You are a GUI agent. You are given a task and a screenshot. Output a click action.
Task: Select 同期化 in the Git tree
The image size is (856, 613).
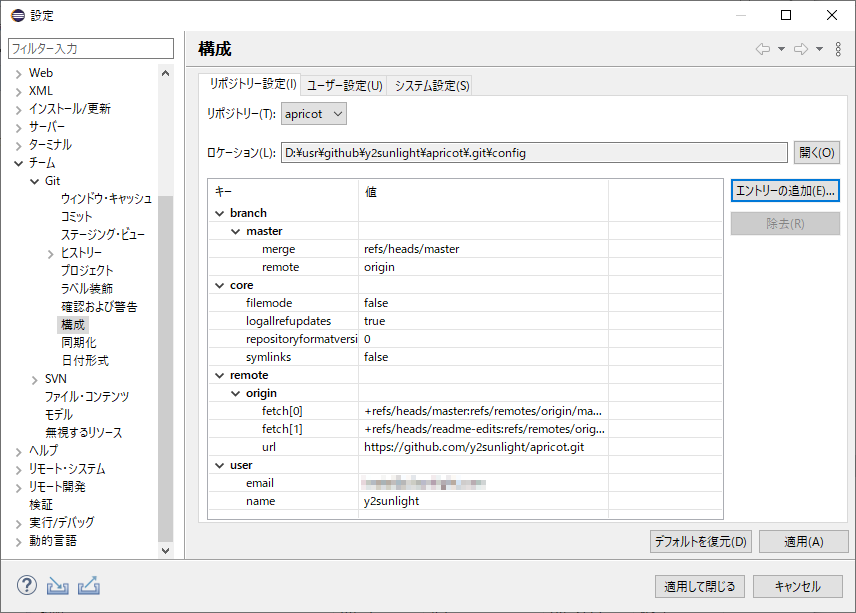[78, 343]
